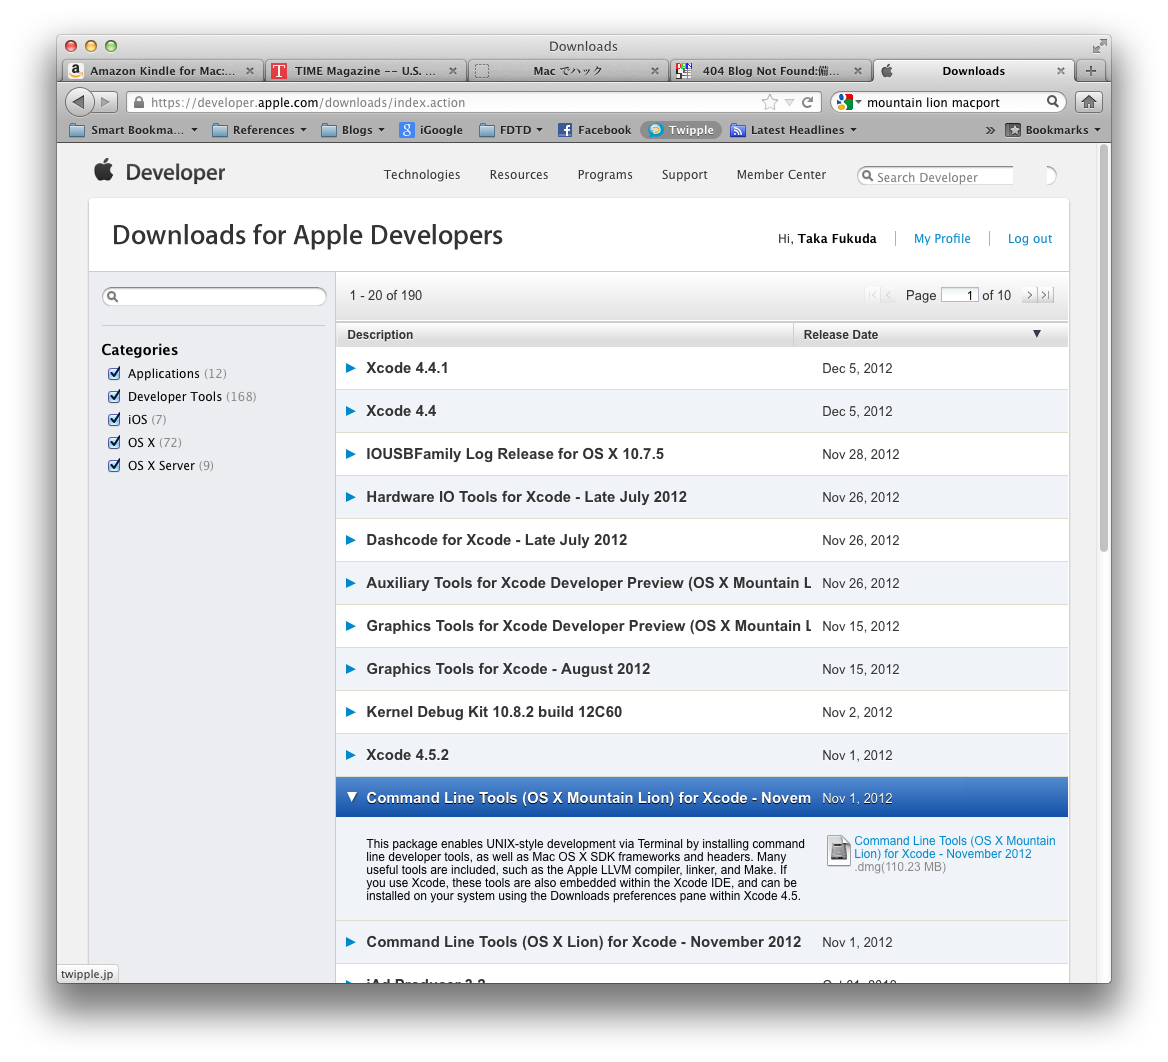Click the downloads filter search box

coord(215,296)
